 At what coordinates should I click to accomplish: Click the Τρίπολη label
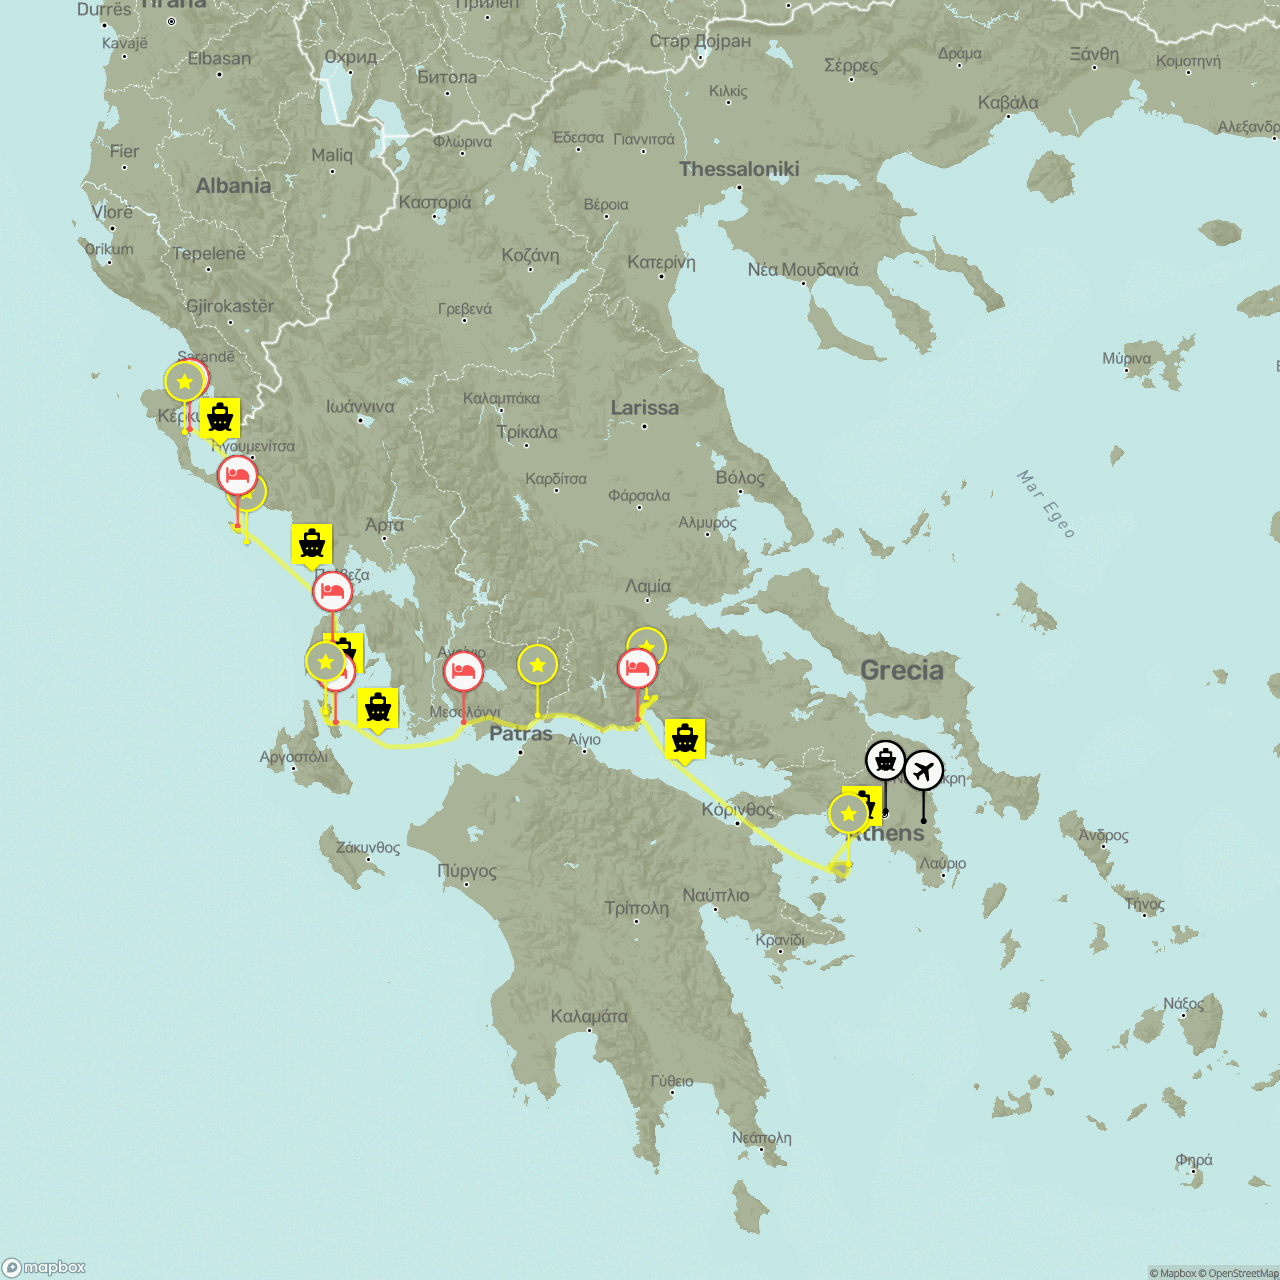coord(637,908)
